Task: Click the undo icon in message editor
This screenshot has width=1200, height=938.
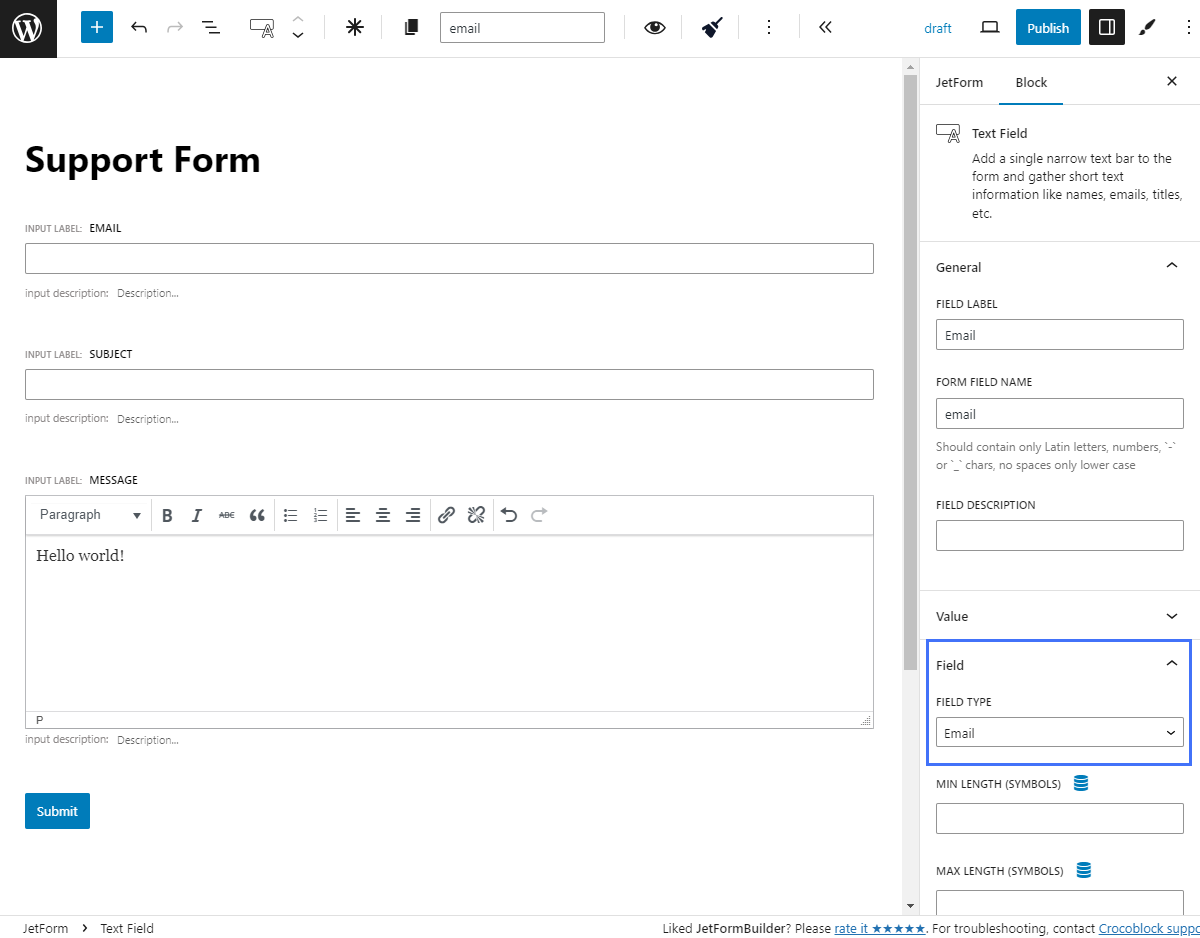Action: pos(509,515)
